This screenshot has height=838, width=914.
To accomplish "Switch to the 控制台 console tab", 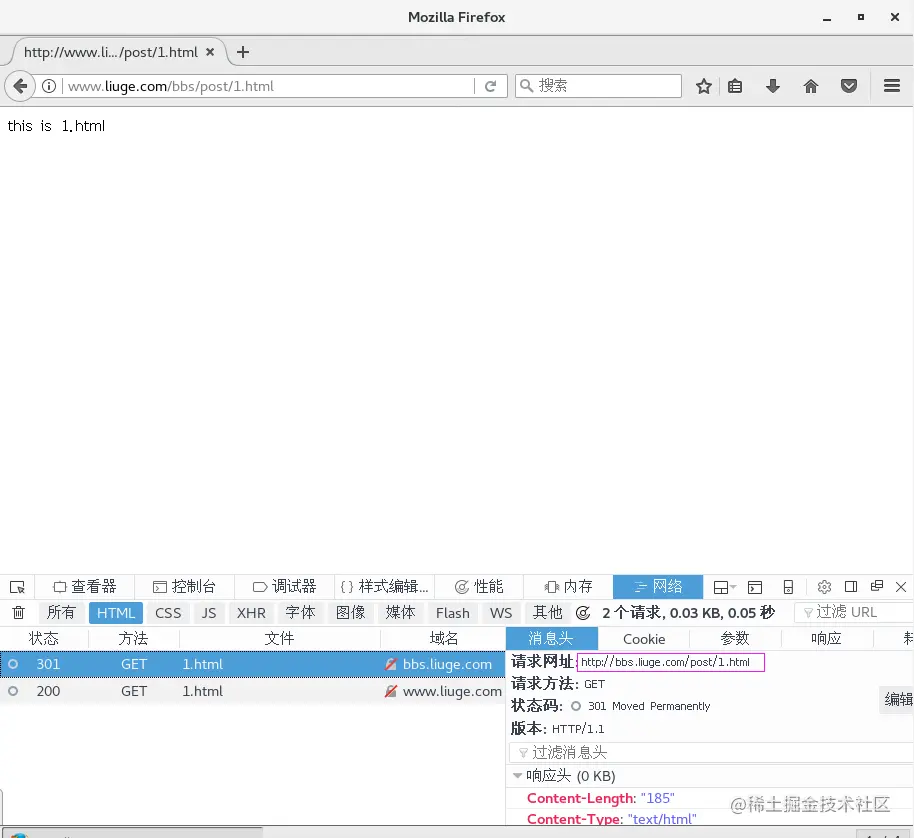I will (185, 587).
